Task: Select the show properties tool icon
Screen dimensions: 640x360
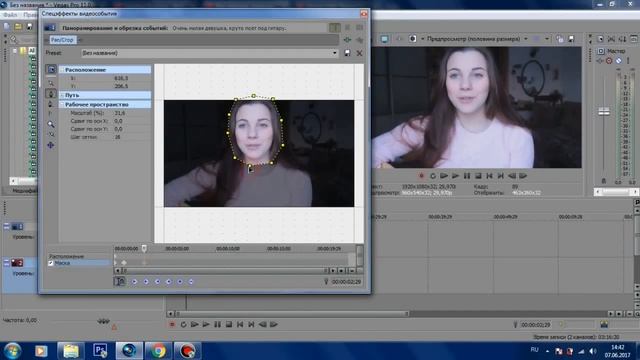Action: pos(51,69)
